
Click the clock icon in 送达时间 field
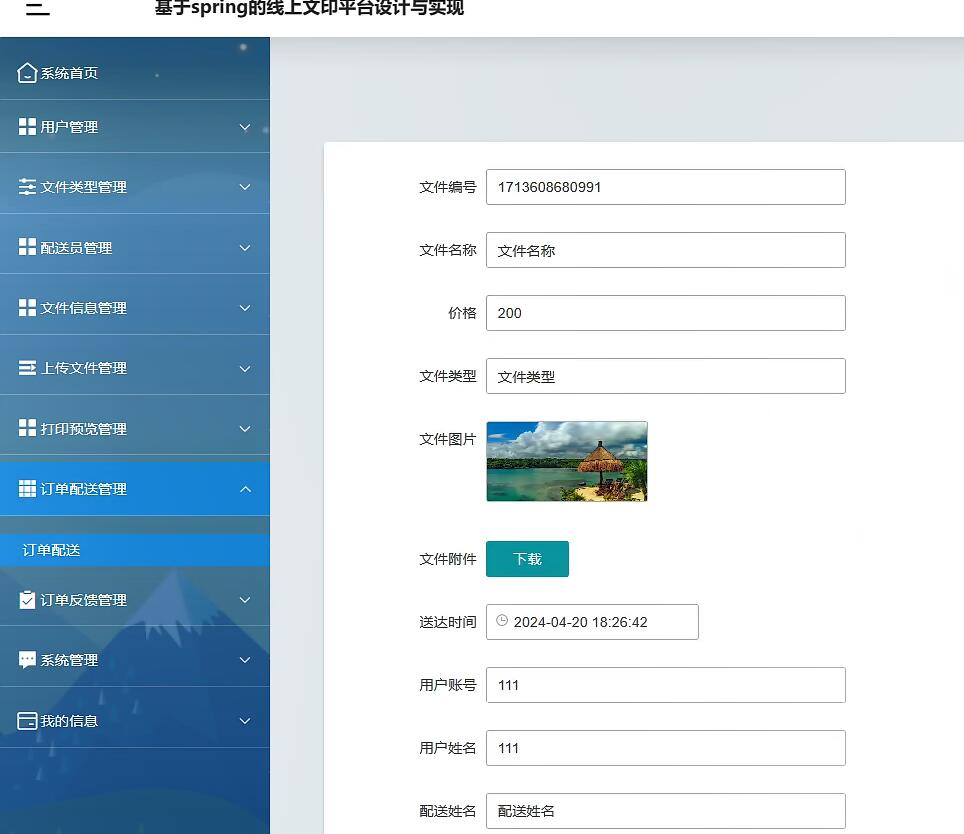click(501, 621)
